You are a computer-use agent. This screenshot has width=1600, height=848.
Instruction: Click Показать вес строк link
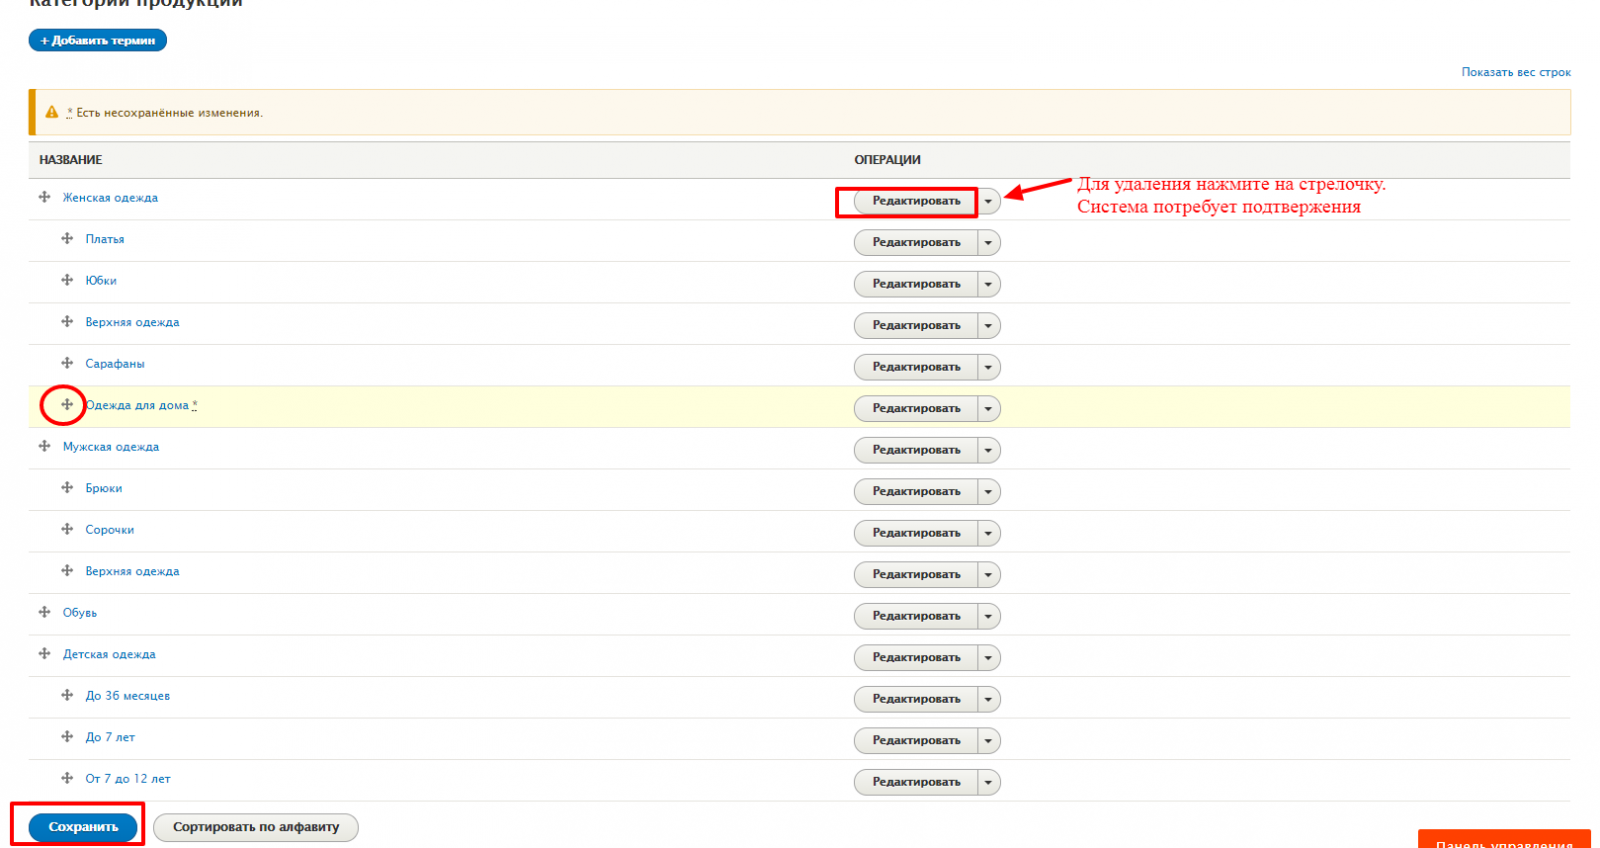click(x=1516, y=72)
